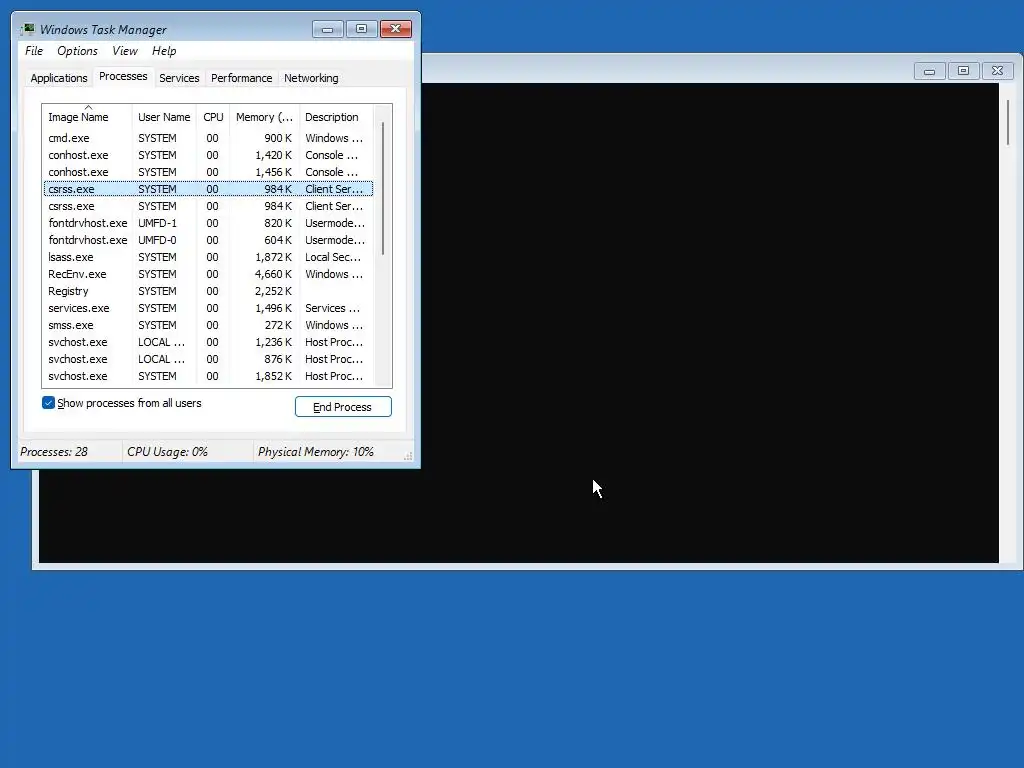Close the background console window
This screenshot has width=1024, height=768.
coord(997,71)
